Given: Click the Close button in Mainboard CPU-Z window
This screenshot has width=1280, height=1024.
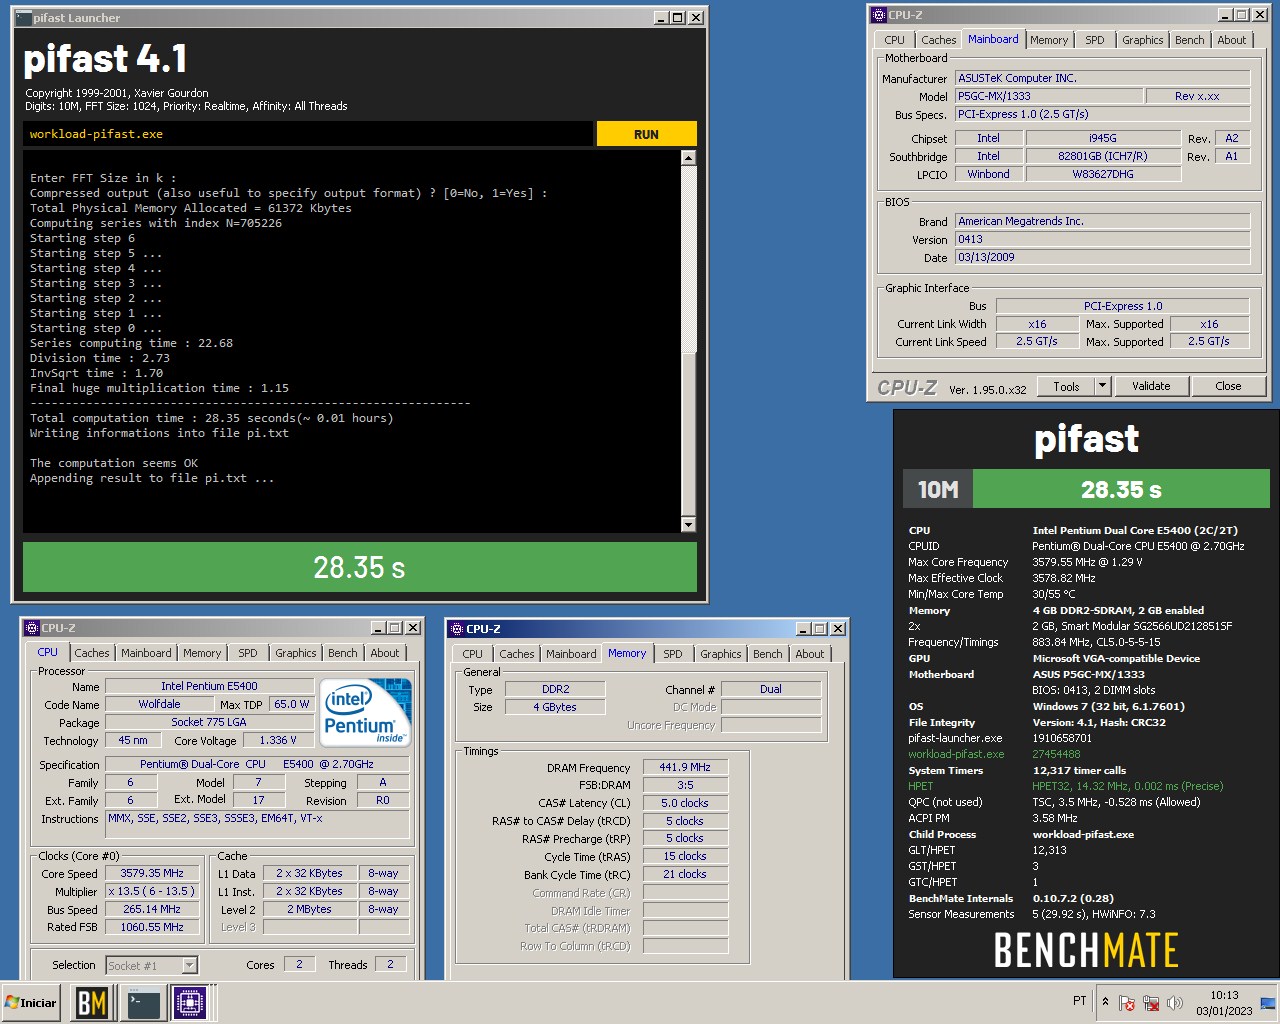Looking at the screenshot, I should pyautogui.click(x=1228, y=386).
